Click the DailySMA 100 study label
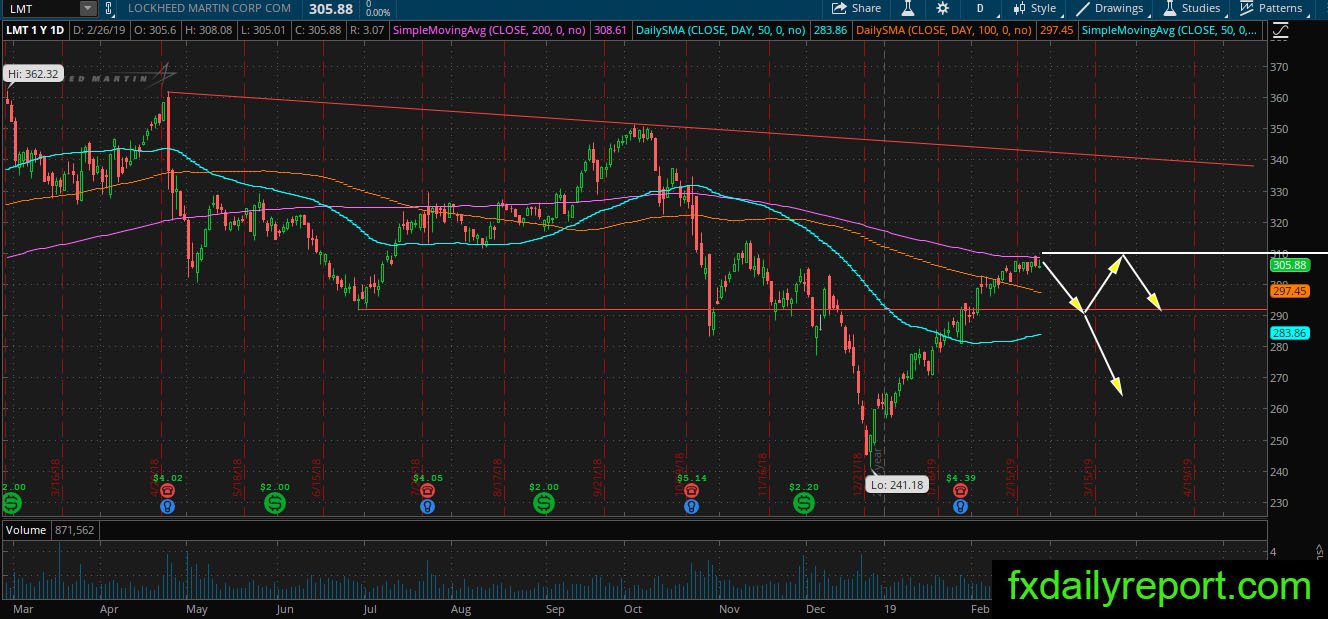This screenshot has height=619, width=1328. (x=946, y=31)
